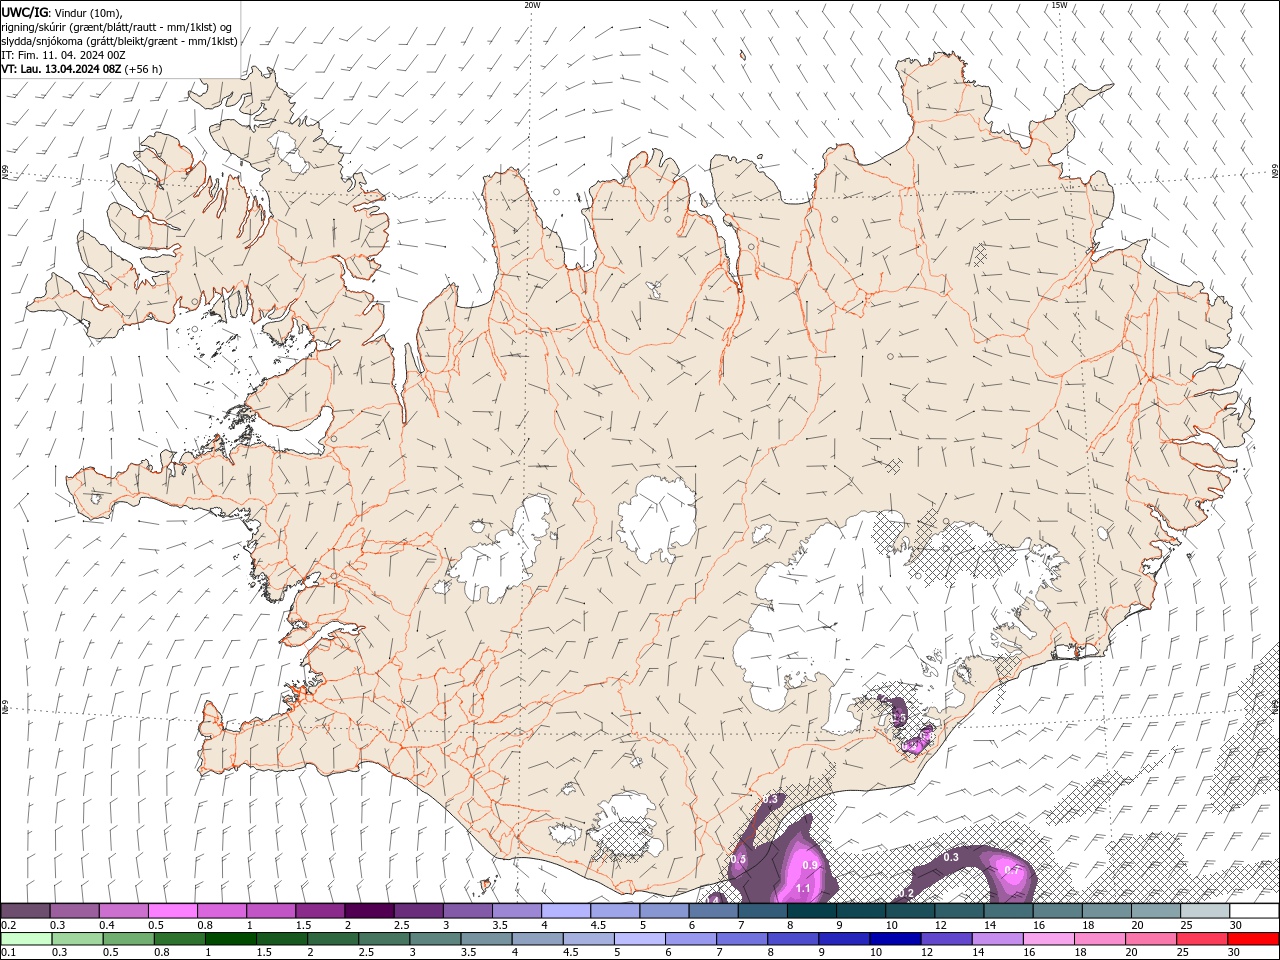Click the '0.2' label starting the upper legend
The width and height of the screenshot is (1280, 960).
pos(9,925)
